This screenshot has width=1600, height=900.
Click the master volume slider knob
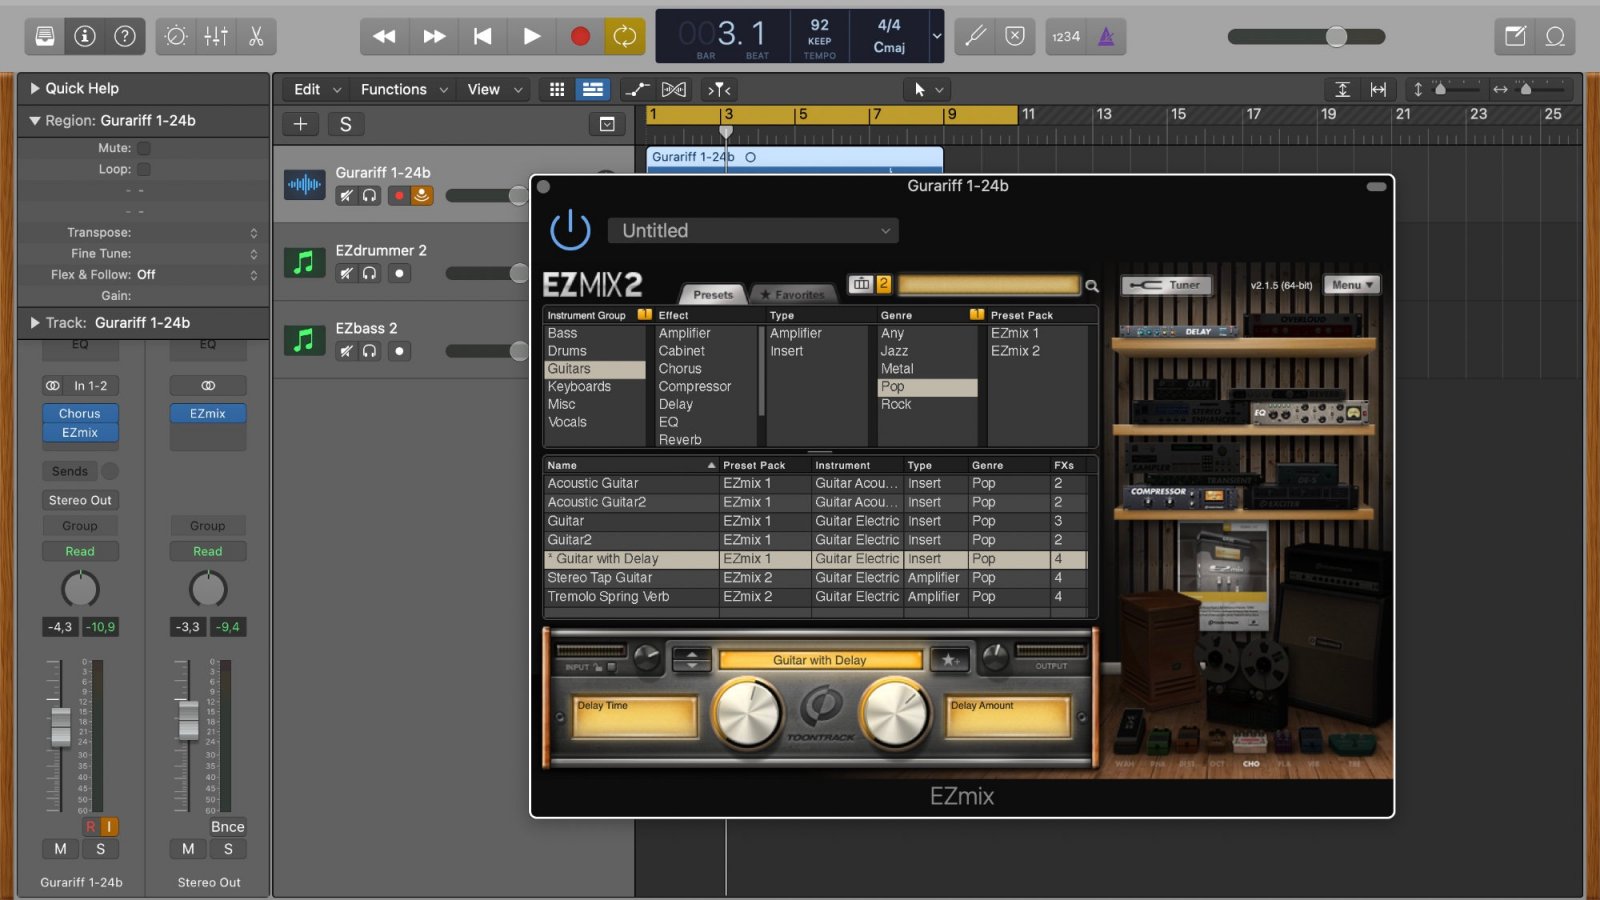(x=1336, y=37)
